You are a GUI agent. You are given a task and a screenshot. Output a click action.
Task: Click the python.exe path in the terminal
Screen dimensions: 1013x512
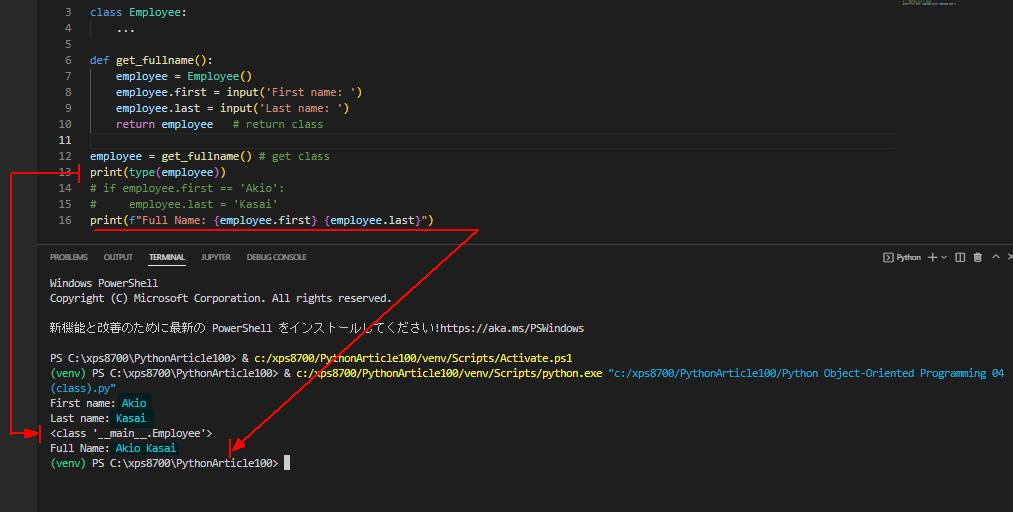pos(449,373)
